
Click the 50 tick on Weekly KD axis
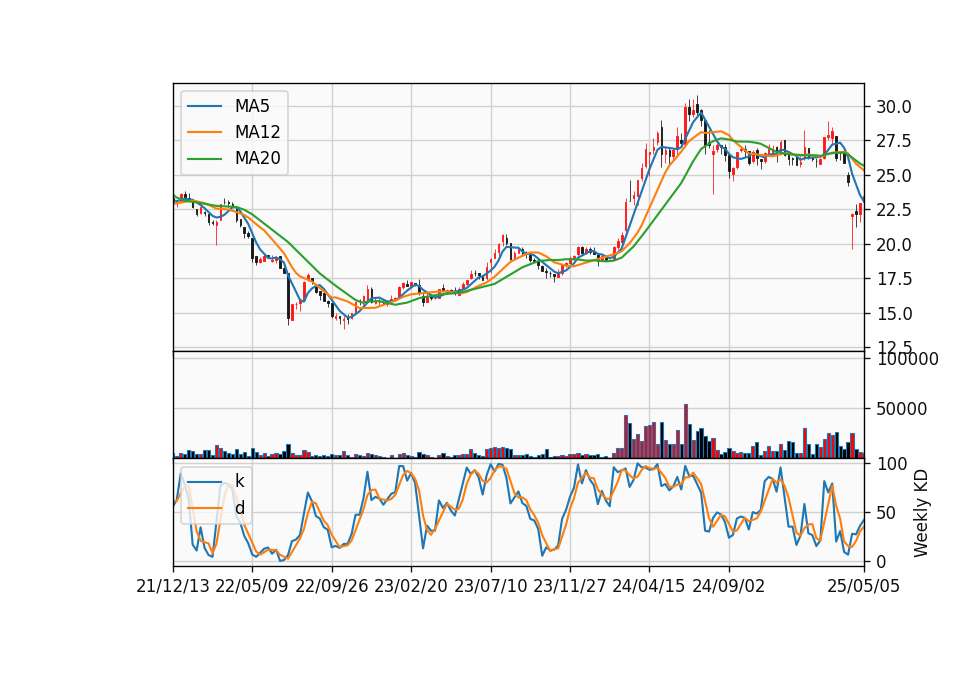(886, 513)
